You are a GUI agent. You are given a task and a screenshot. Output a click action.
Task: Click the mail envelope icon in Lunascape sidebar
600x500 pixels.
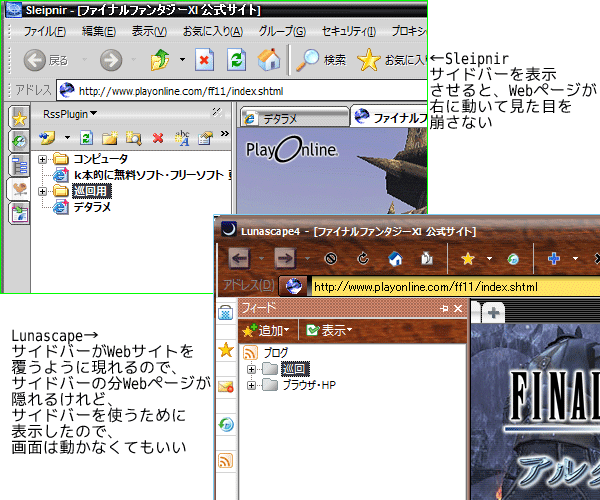(226, 387)
